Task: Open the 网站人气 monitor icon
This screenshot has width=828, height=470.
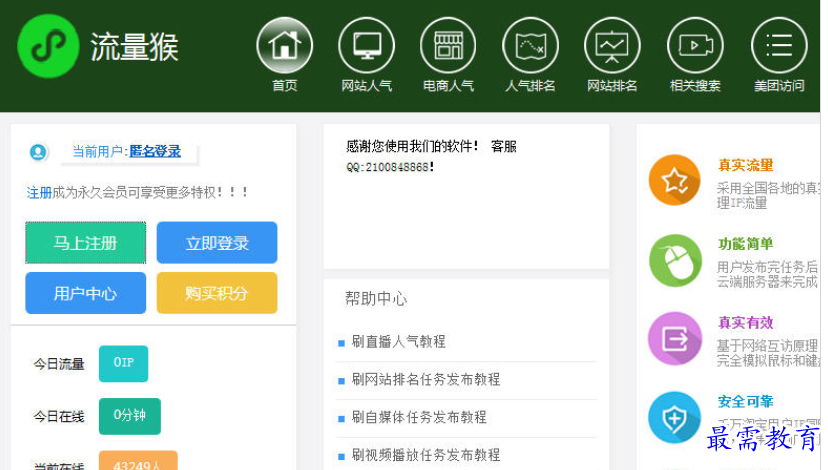Action: pyautogui.click(x=366, y=45)
